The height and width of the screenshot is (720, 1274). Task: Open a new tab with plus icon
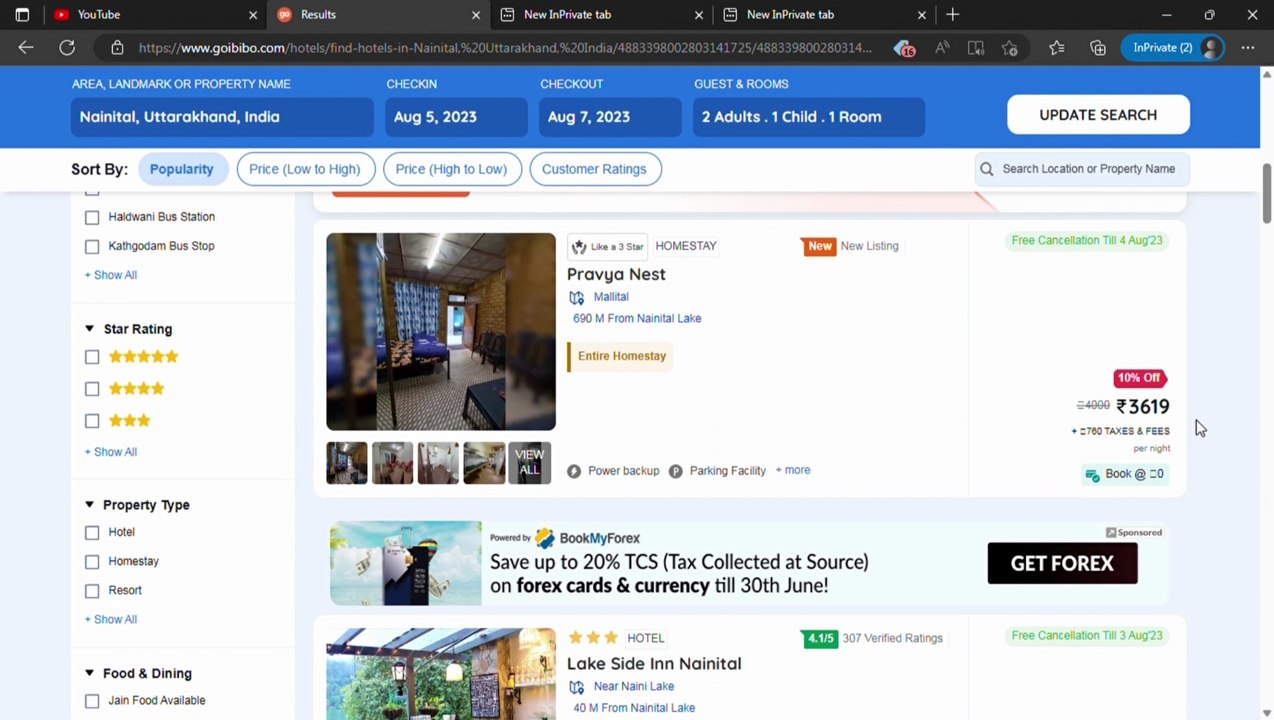coord(952,14)
